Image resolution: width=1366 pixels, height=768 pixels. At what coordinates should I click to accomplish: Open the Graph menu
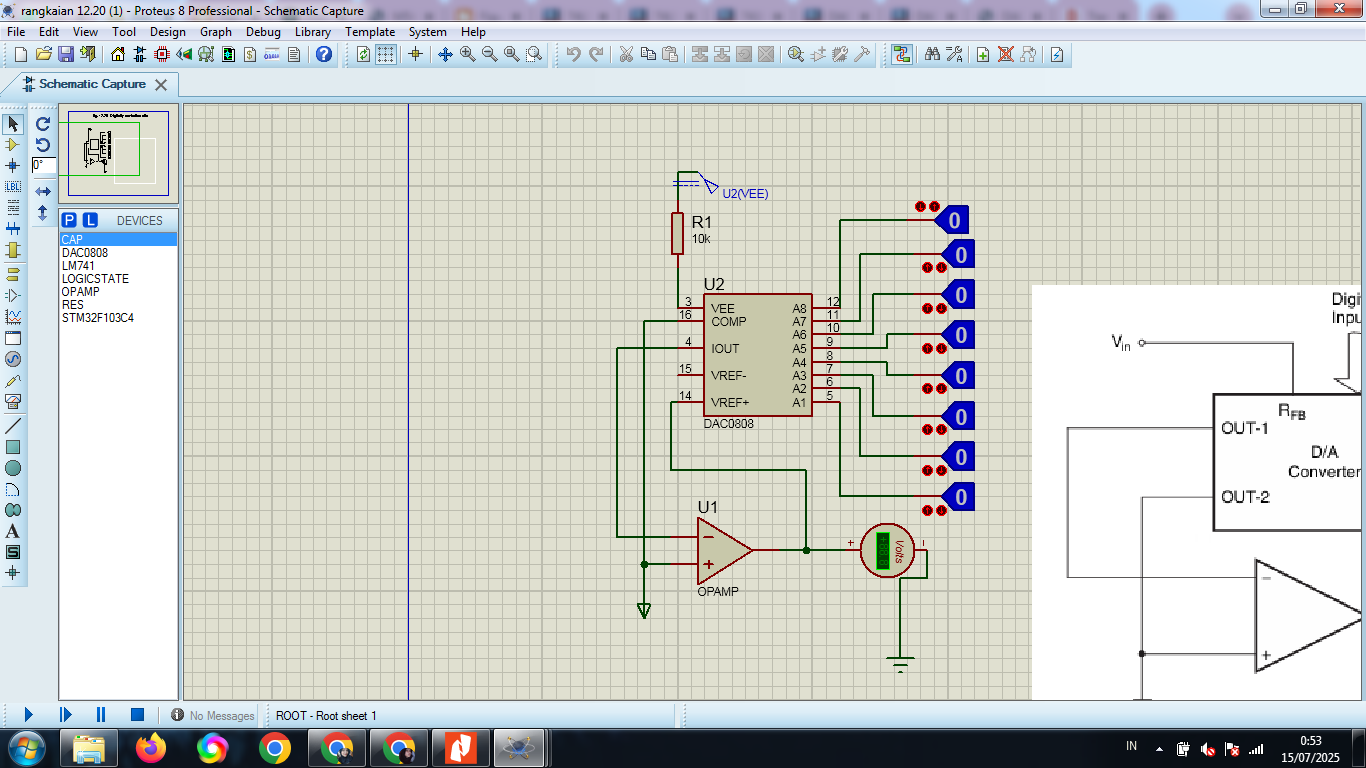tap(216, 31)
